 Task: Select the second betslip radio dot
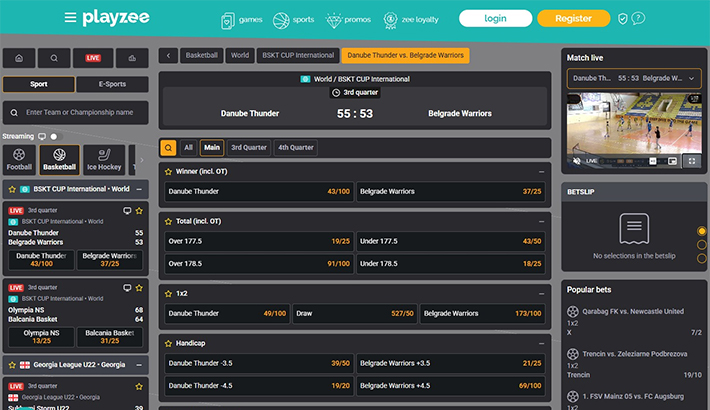(702, 245)
